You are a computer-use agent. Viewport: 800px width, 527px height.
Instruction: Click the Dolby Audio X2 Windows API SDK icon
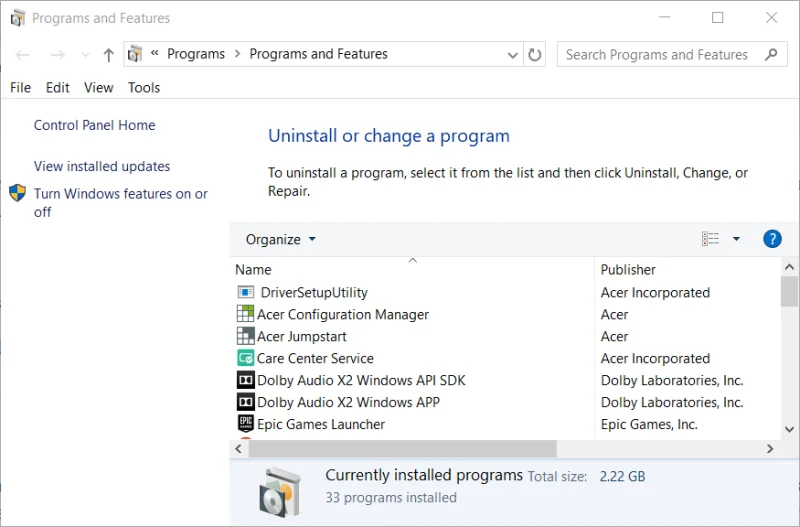point(245,380)
